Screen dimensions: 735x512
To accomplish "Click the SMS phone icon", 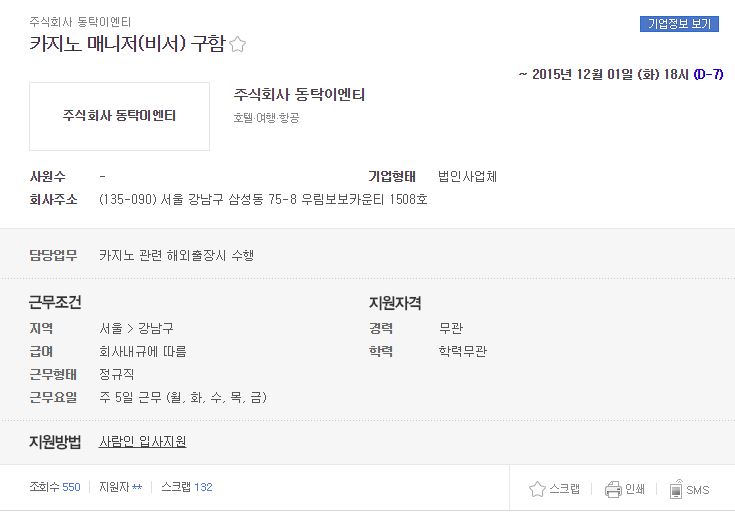I will pyautogui.click(x=675, y=489).
